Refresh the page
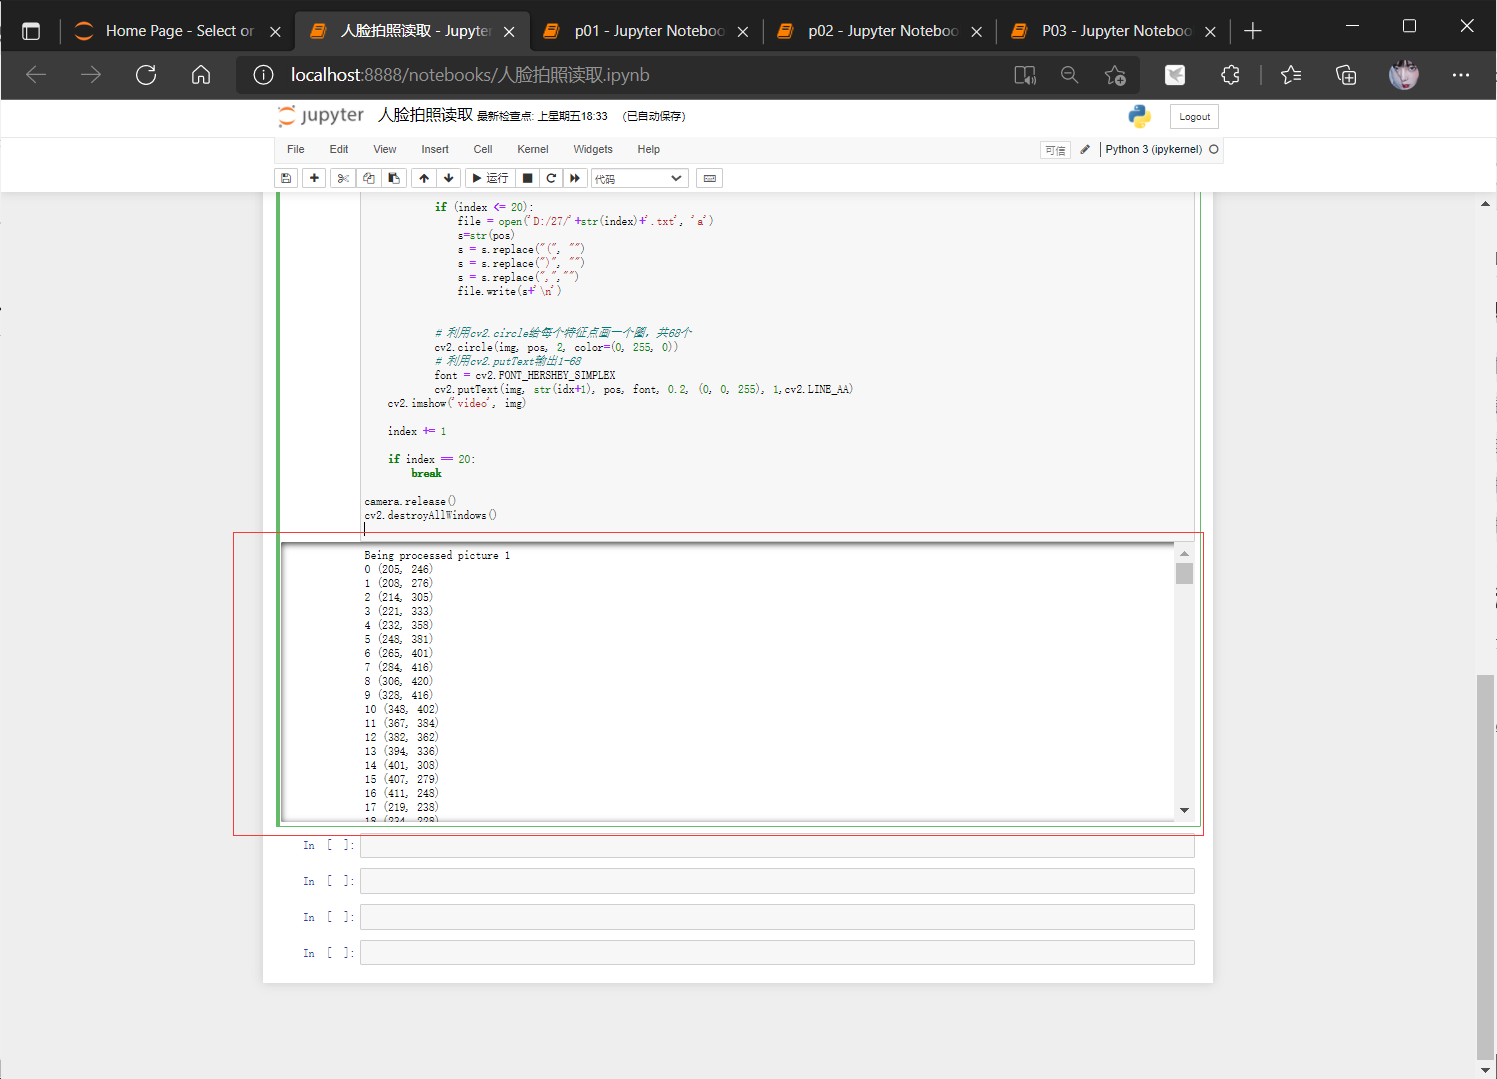 (146, 75)
